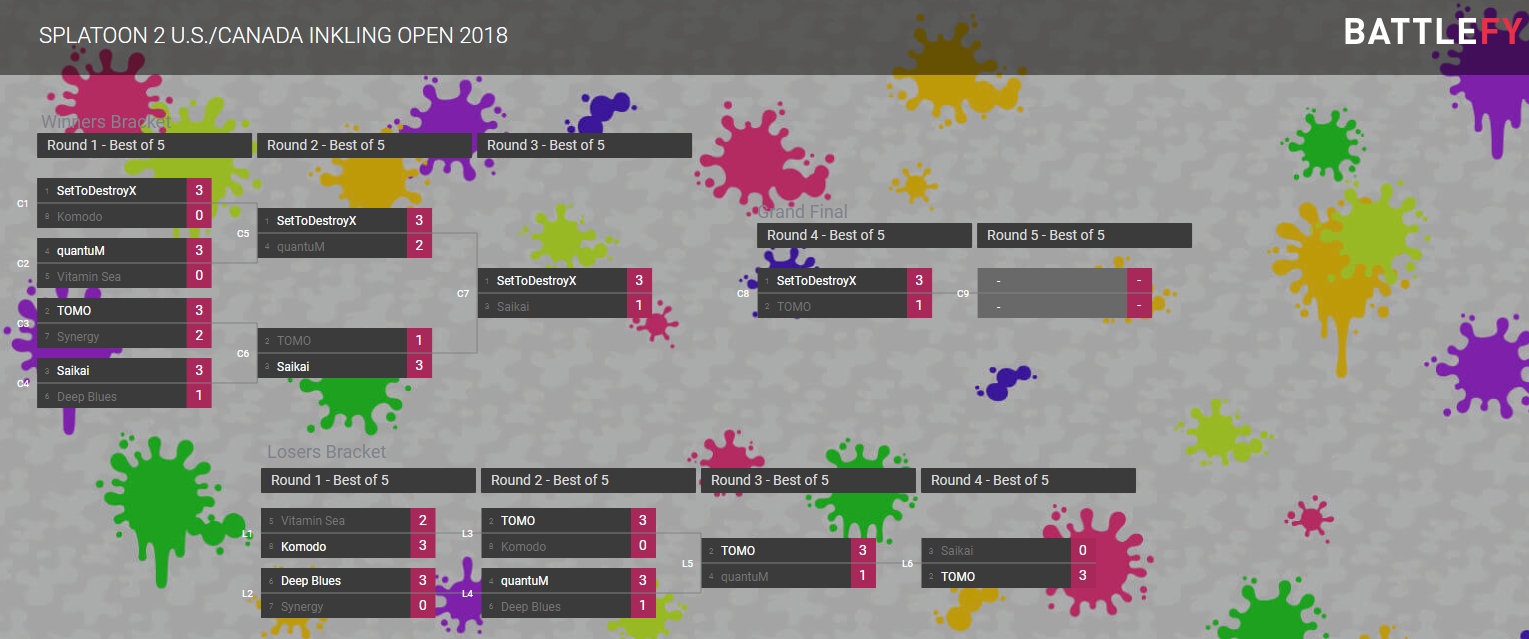Screen dimensions: 1529x639
Task: Select Saikai in winners match C6
Action: pyautogui.click(x=331, y=366)
